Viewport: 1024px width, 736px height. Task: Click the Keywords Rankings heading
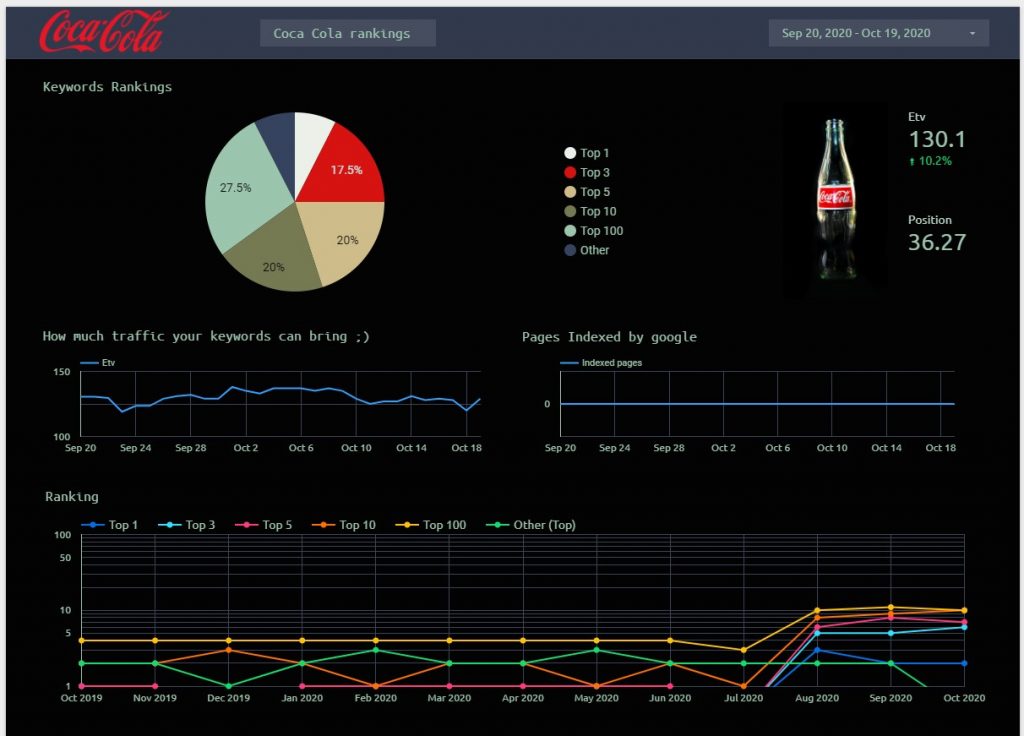107,87
